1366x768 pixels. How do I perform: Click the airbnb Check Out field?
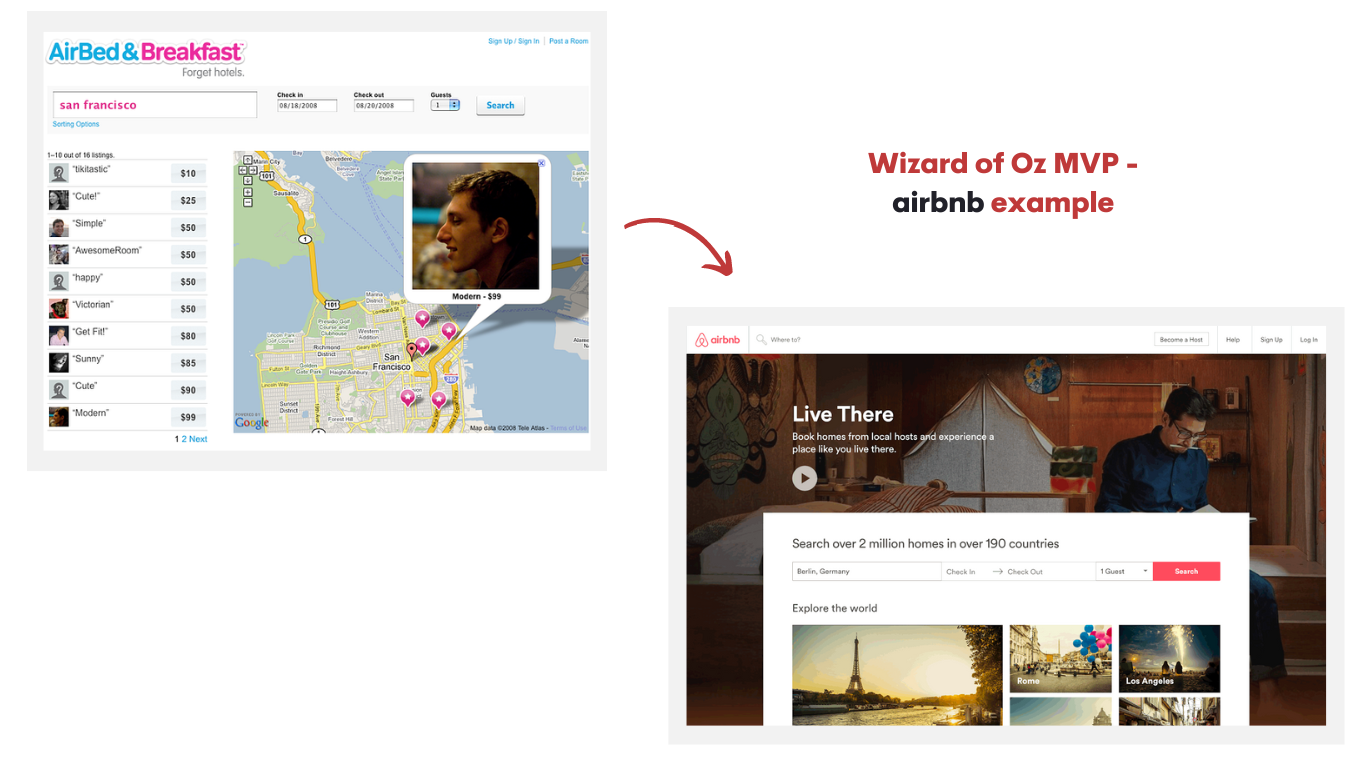[1025, 572]
